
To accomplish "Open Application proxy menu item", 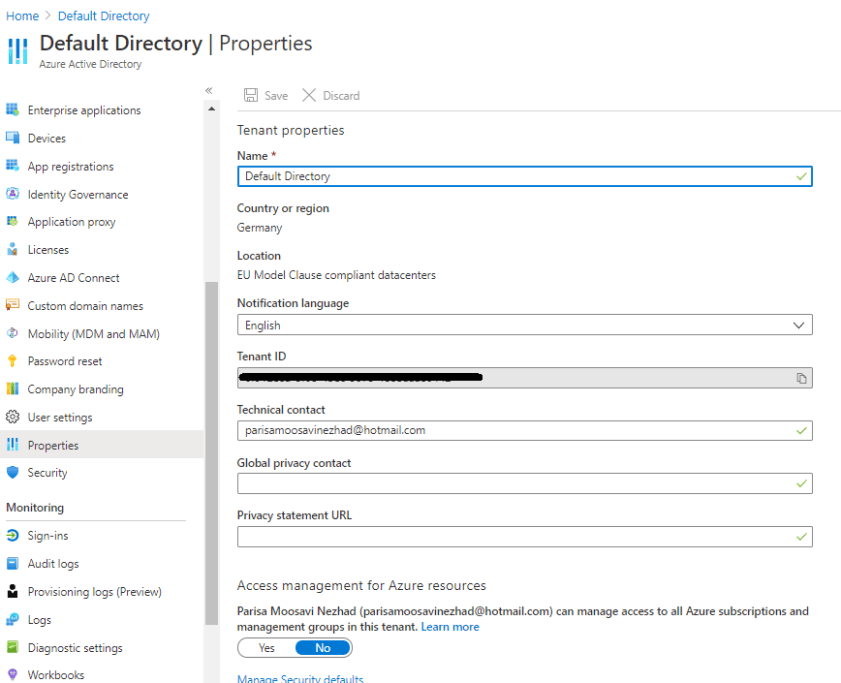I will (71, 222).
